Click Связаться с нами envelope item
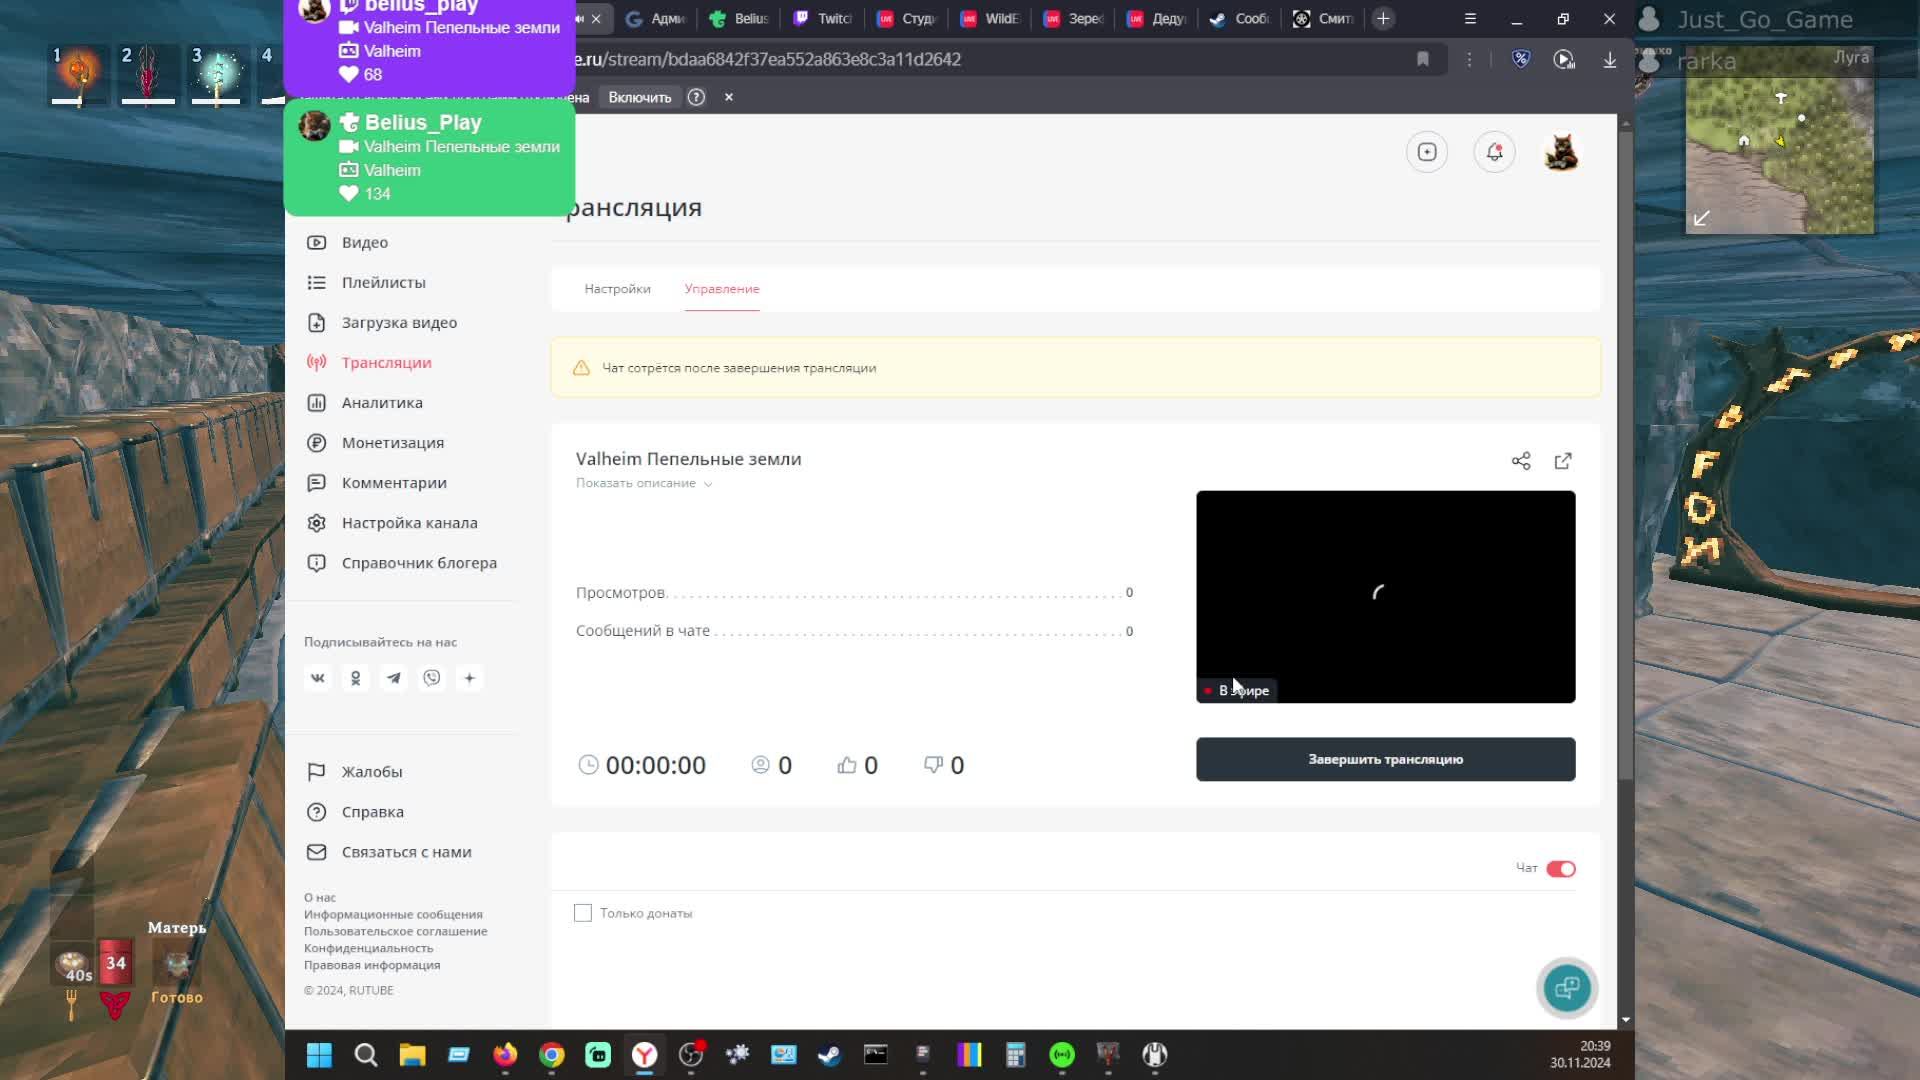 [x=389, y=852]
